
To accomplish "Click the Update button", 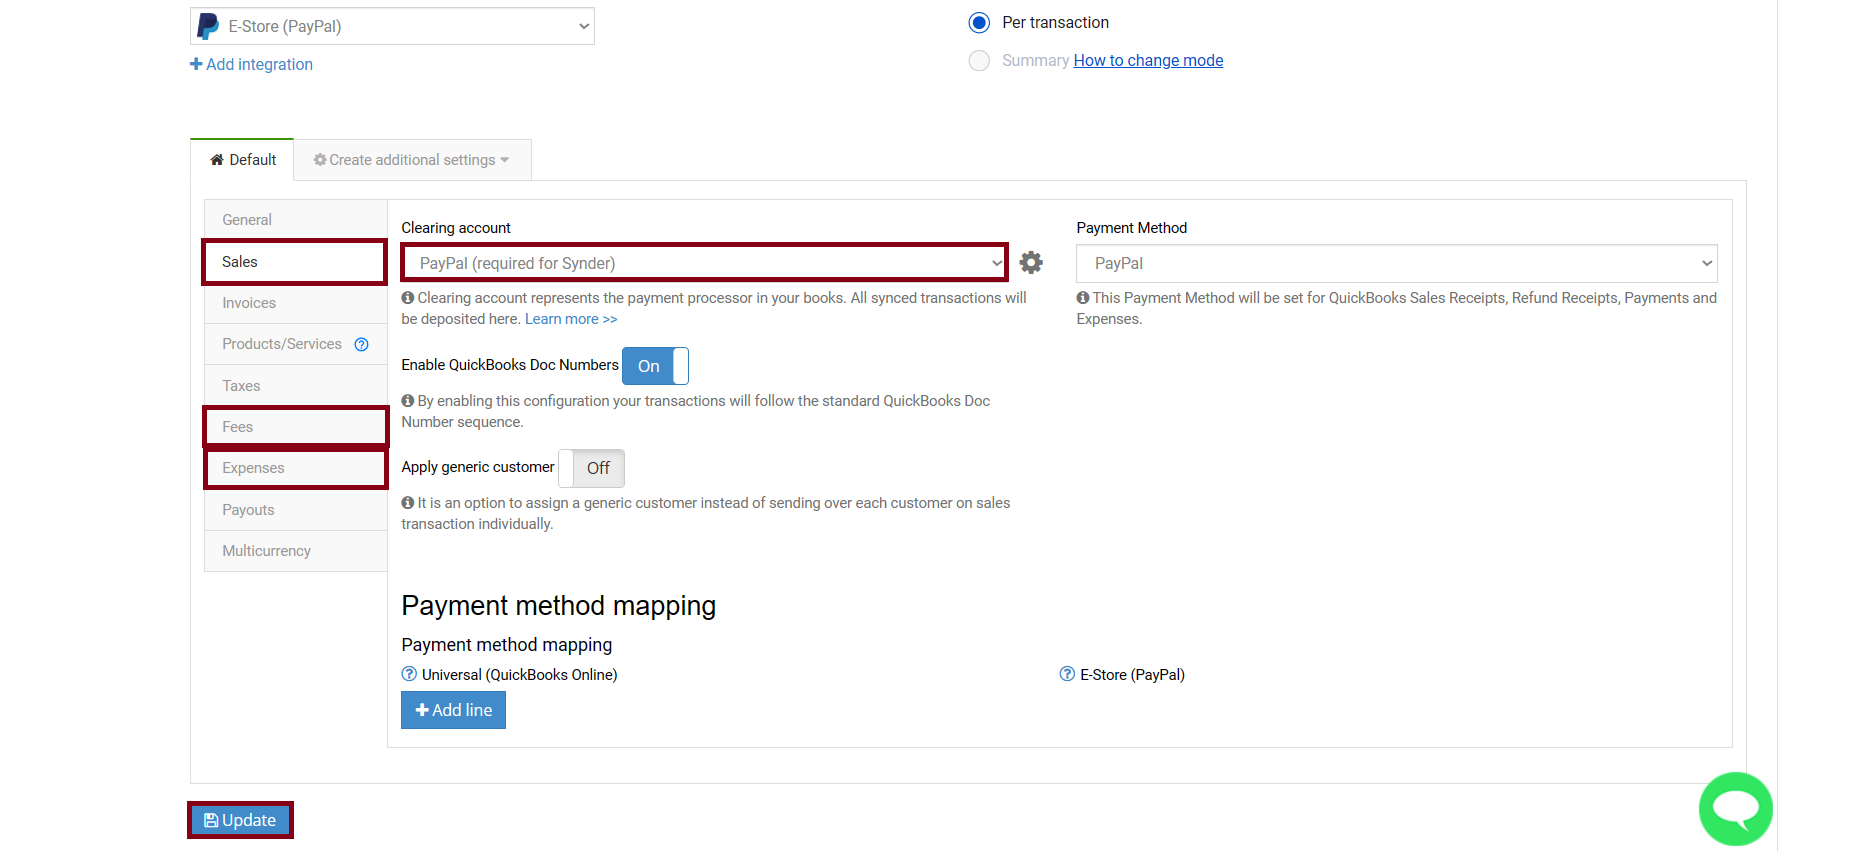I will 240,820.
